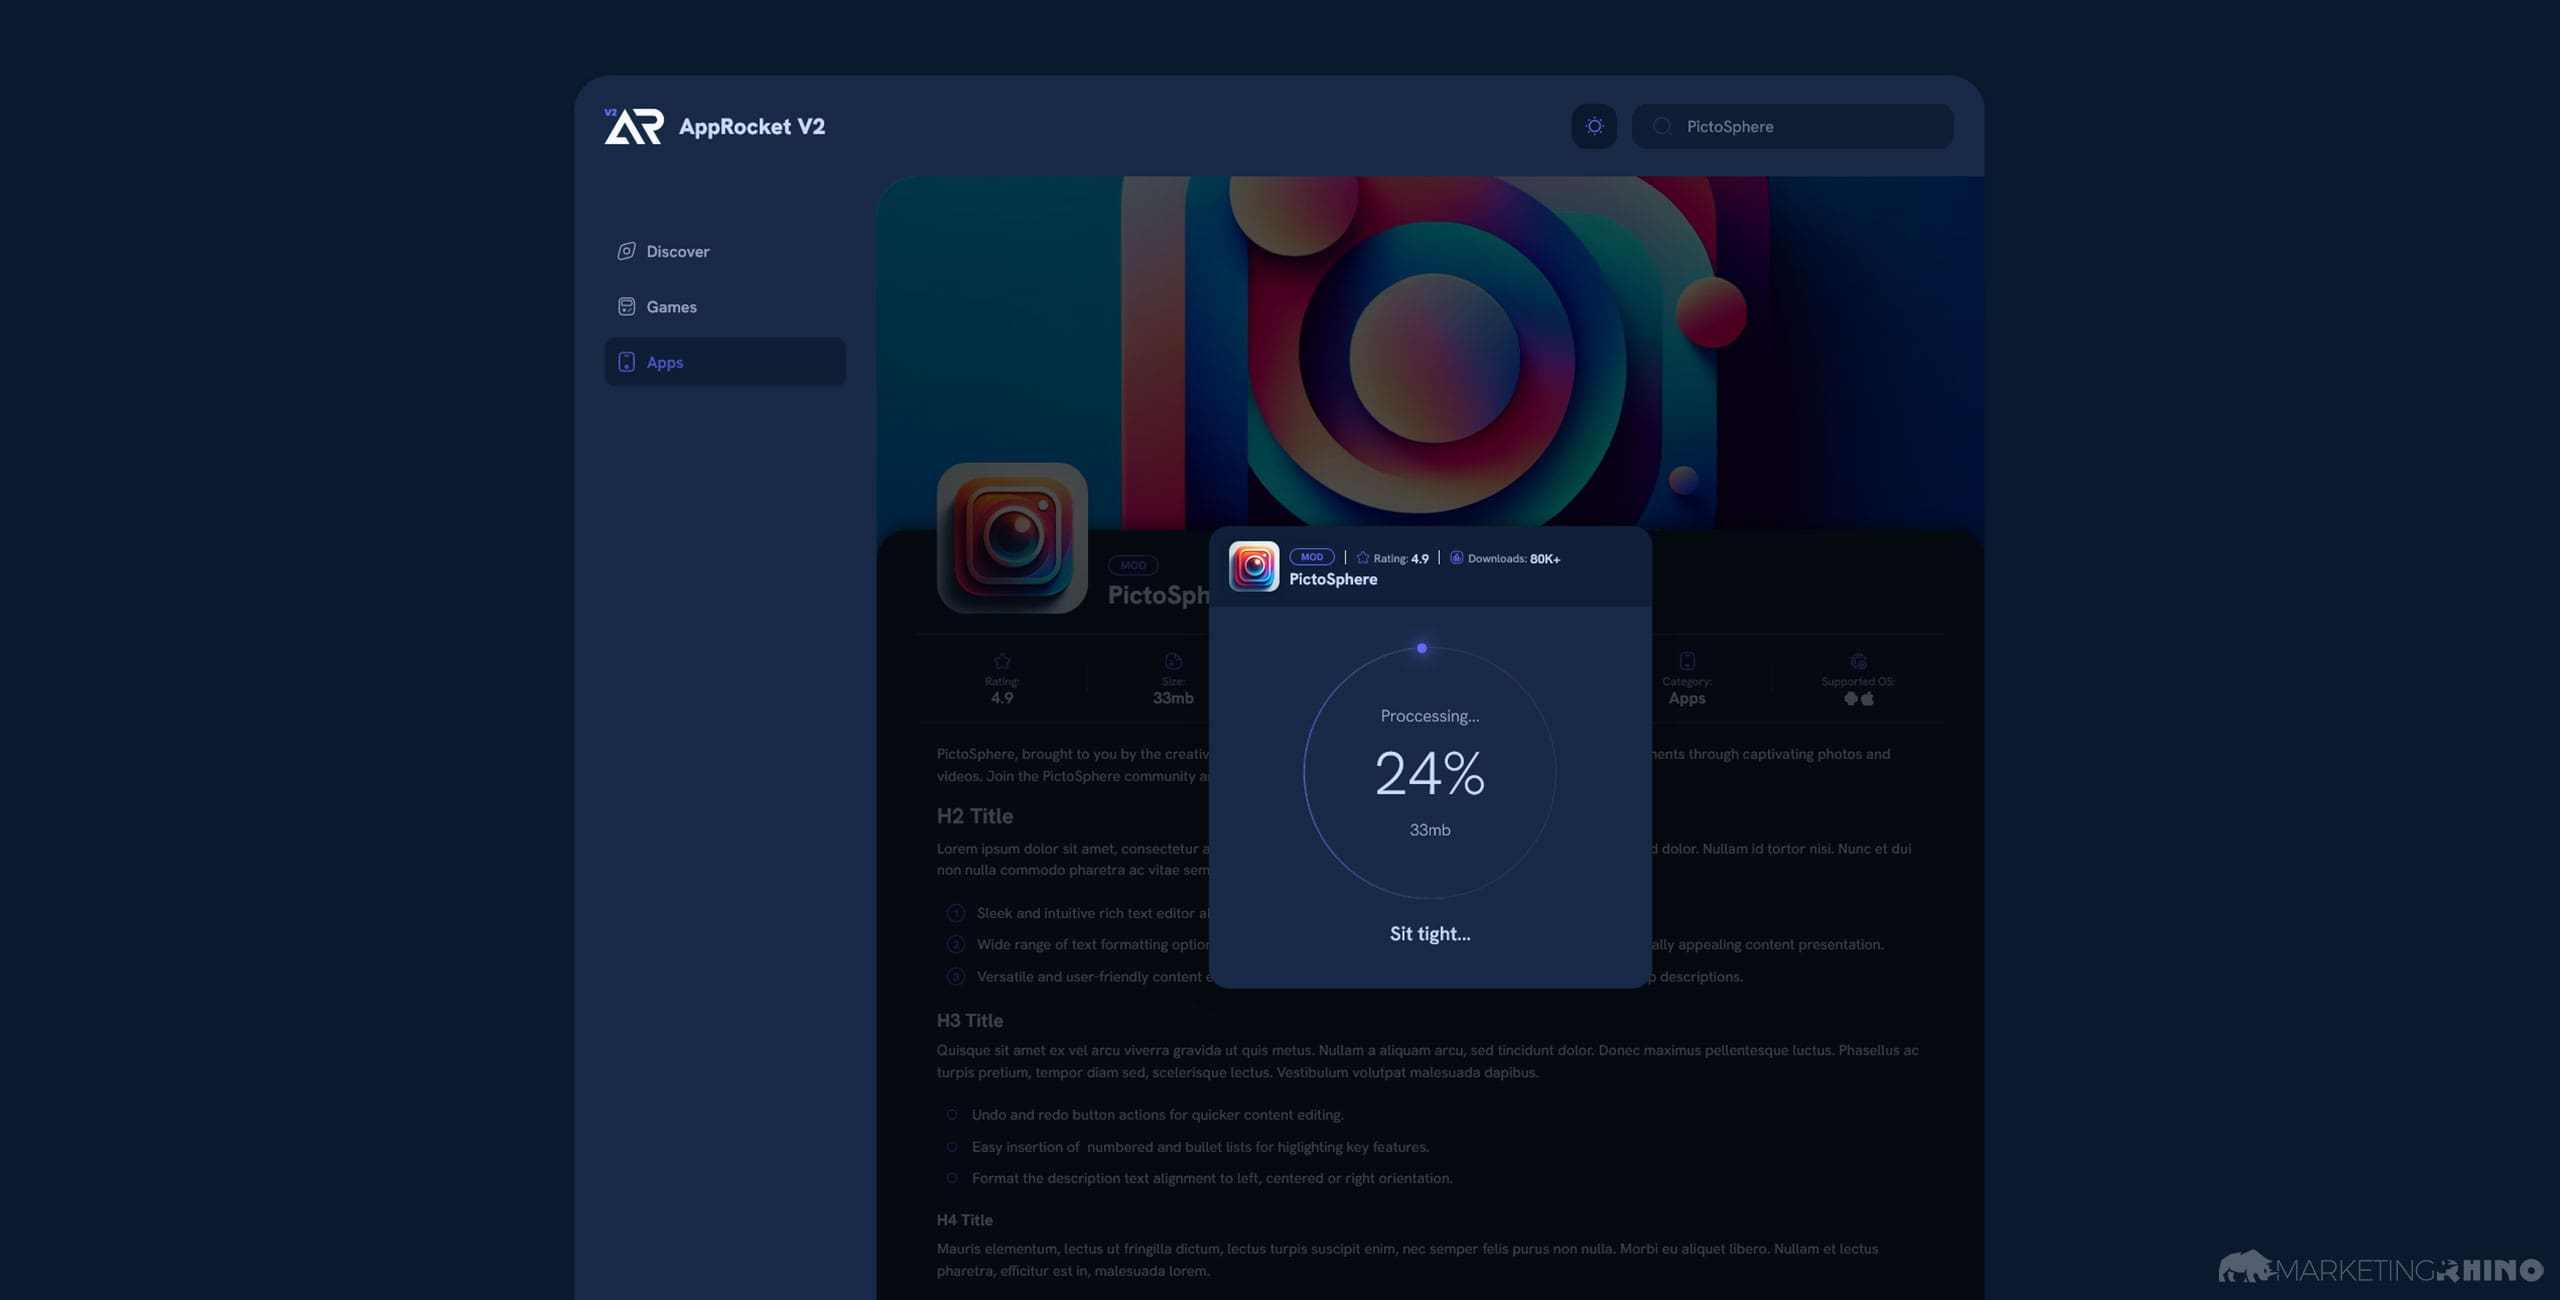Click the 24% circular progress indicator
Viewport: 2560px width, 1300px height.
[x=1429, y=770]
